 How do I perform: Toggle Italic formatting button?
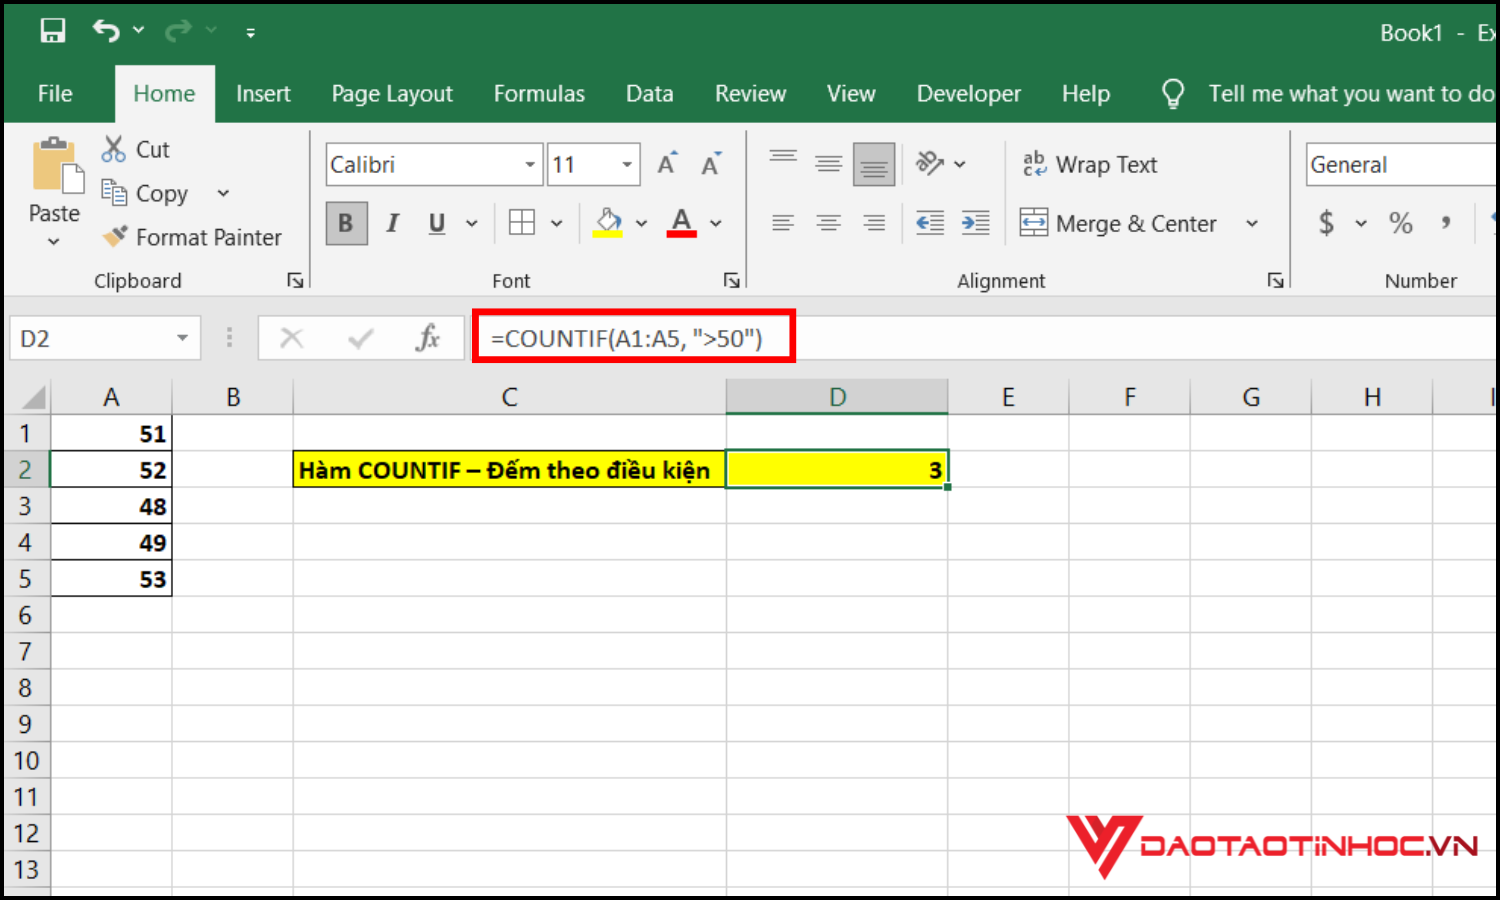coord(392,223)
